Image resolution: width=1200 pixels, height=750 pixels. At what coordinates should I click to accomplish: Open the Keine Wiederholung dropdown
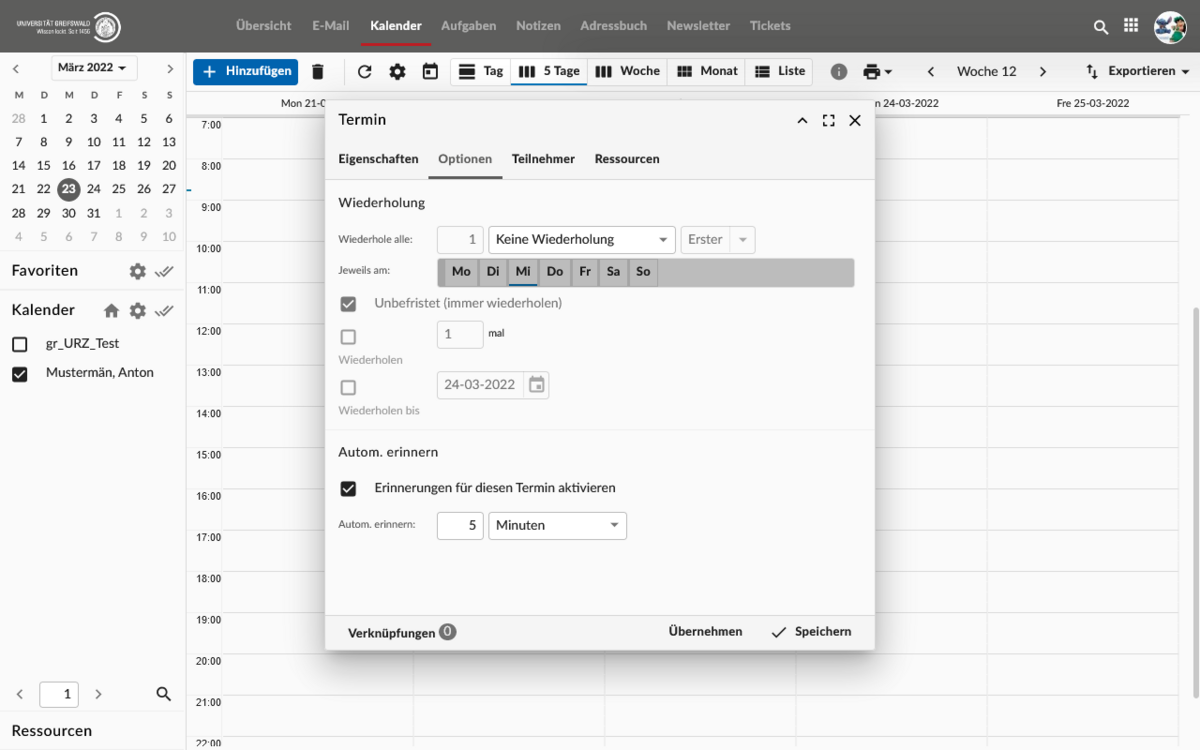coord(581,240)
